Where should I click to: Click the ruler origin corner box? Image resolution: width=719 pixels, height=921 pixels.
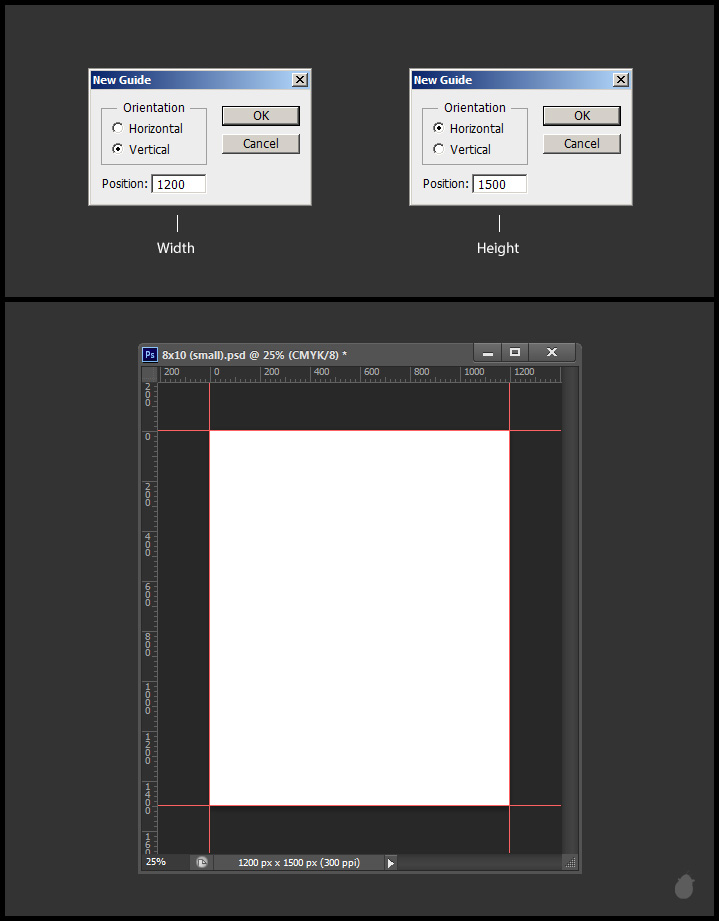(150, 374)
